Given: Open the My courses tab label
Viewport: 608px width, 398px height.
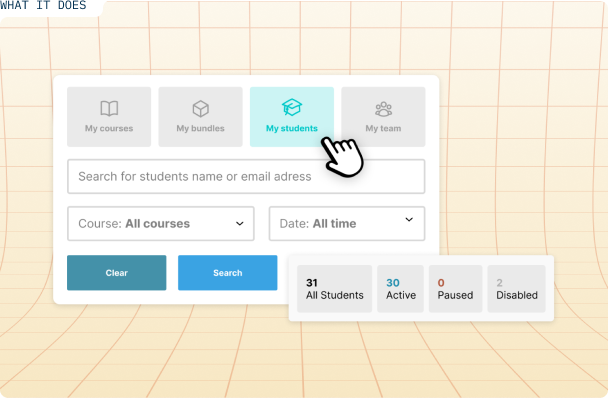Looking at the screenshot, I should tap(109, 128).
